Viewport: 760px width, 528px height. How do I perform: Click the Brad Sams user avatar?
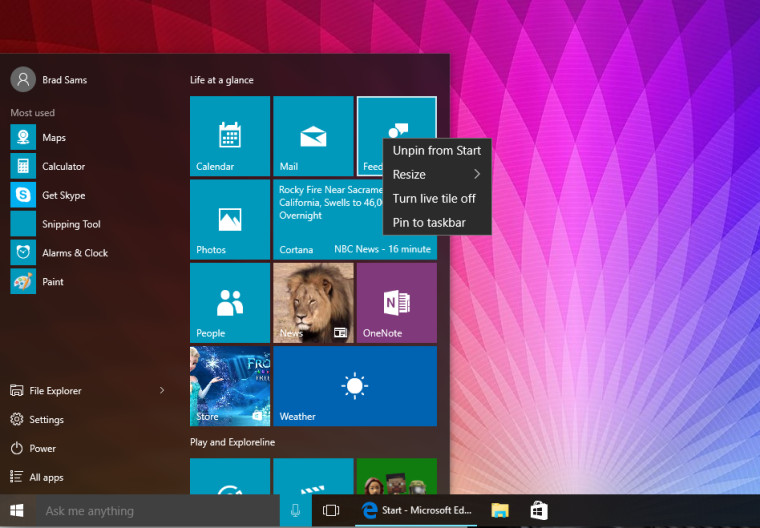coord(23,80)
